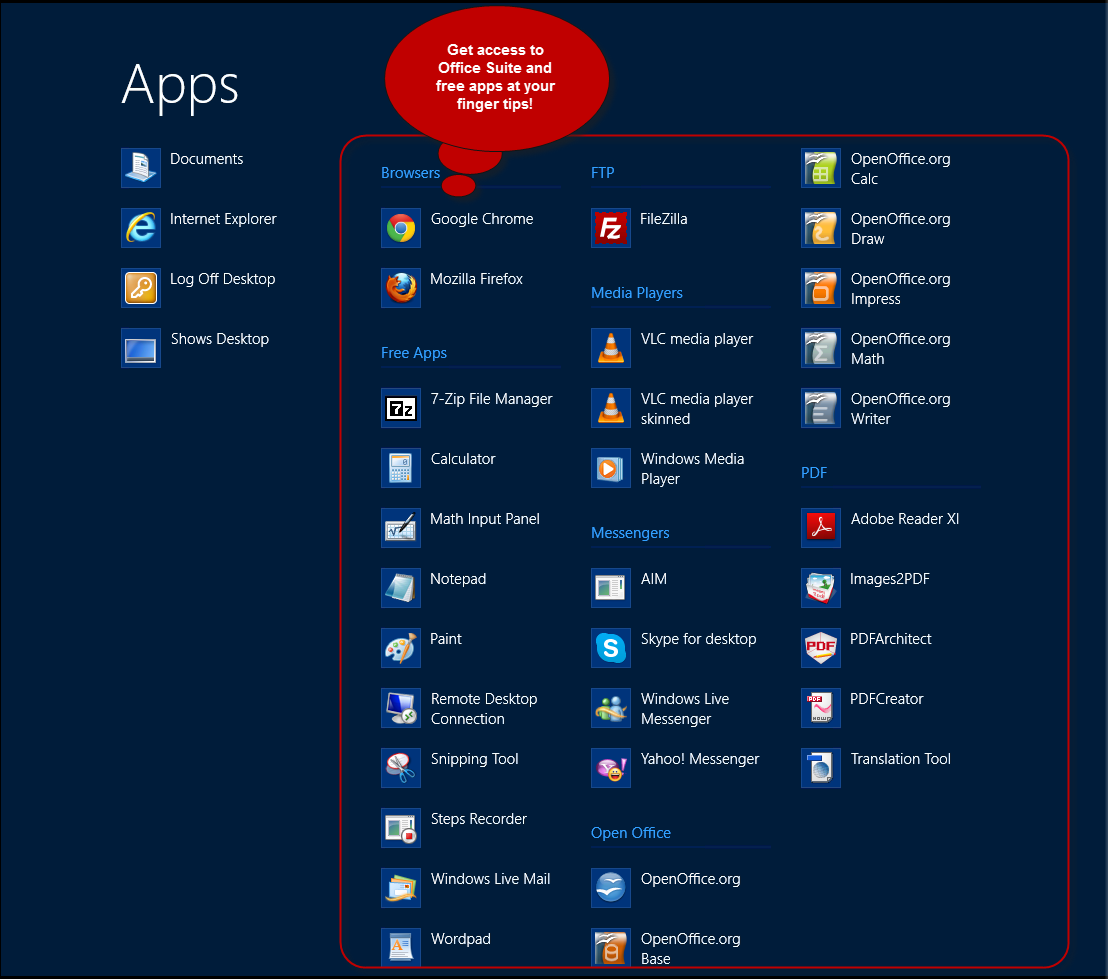
Task: Open 7-Zip File Manager icon
Action: tap(401, 409)
